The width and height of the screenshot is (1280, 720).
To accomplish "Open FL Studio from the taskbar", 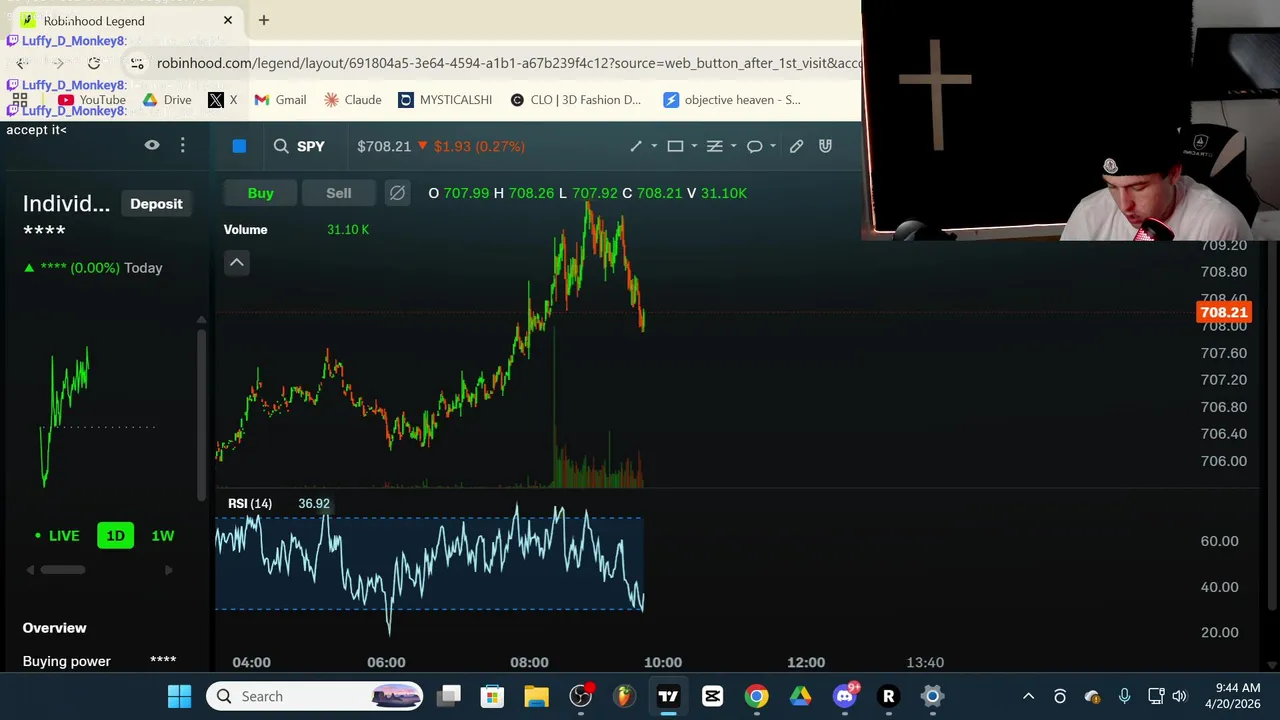I will pyautogui.click(x=624, y=696).
